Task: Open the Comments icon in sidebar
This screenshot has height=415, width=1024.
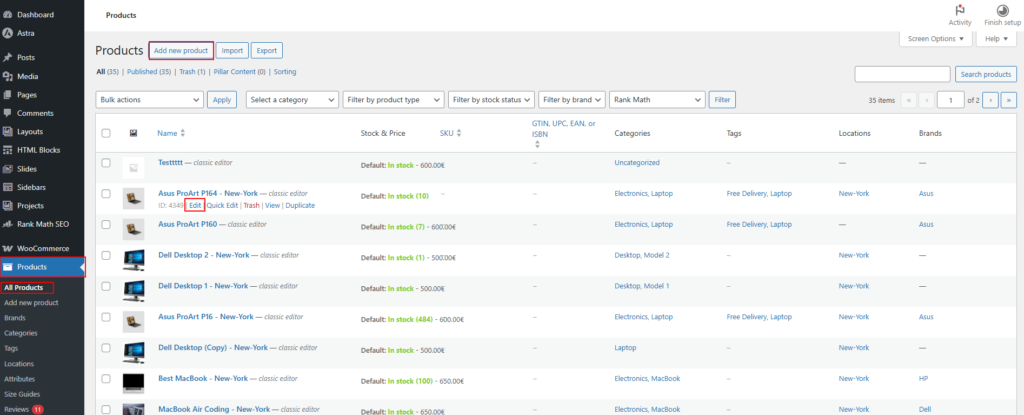Action: click(x=8, y=113)
